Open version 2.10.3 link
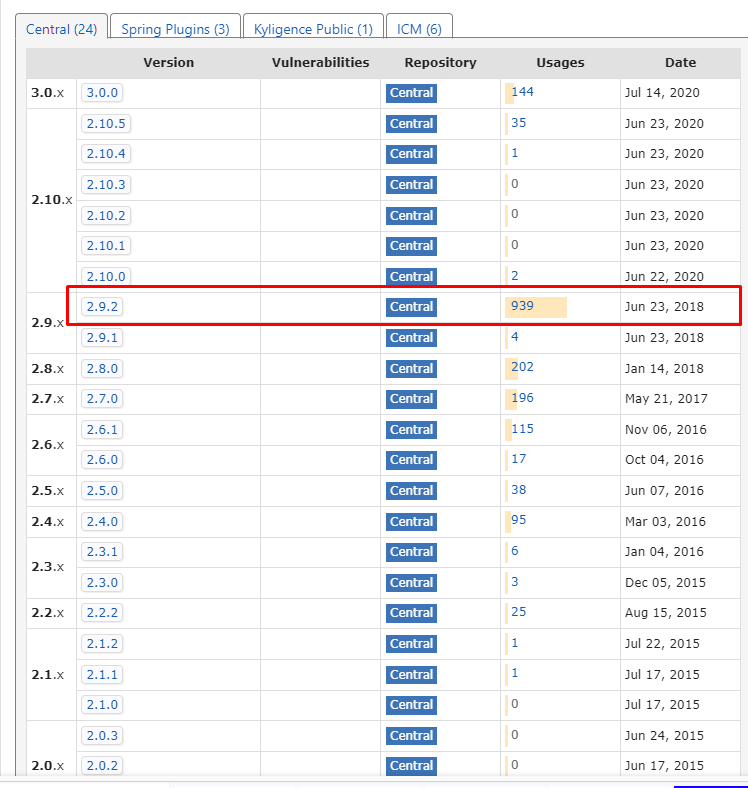Screen dimensions: 748x788 [106, 184]
